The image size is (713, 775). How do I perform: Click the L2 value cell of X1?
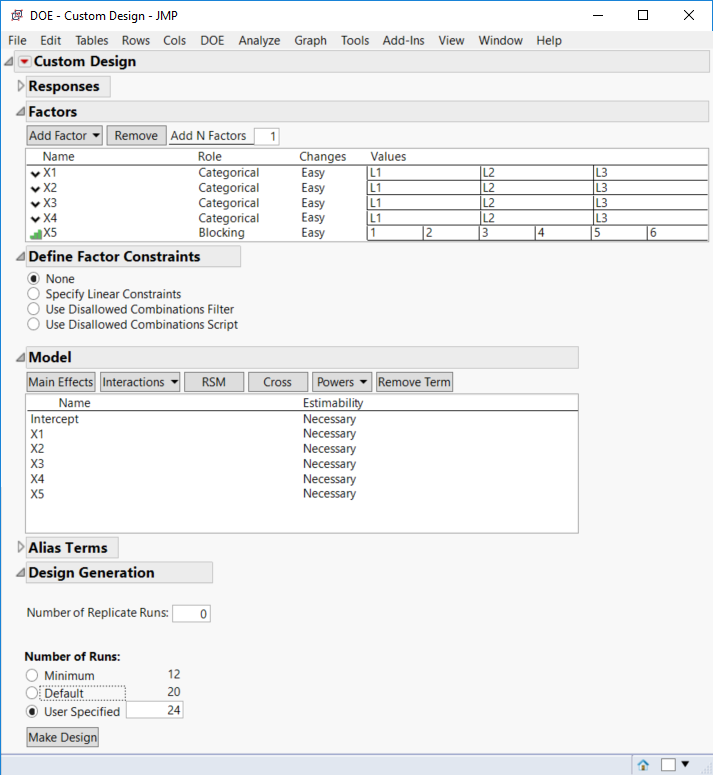pyautogui.click(x=537, y=173)
